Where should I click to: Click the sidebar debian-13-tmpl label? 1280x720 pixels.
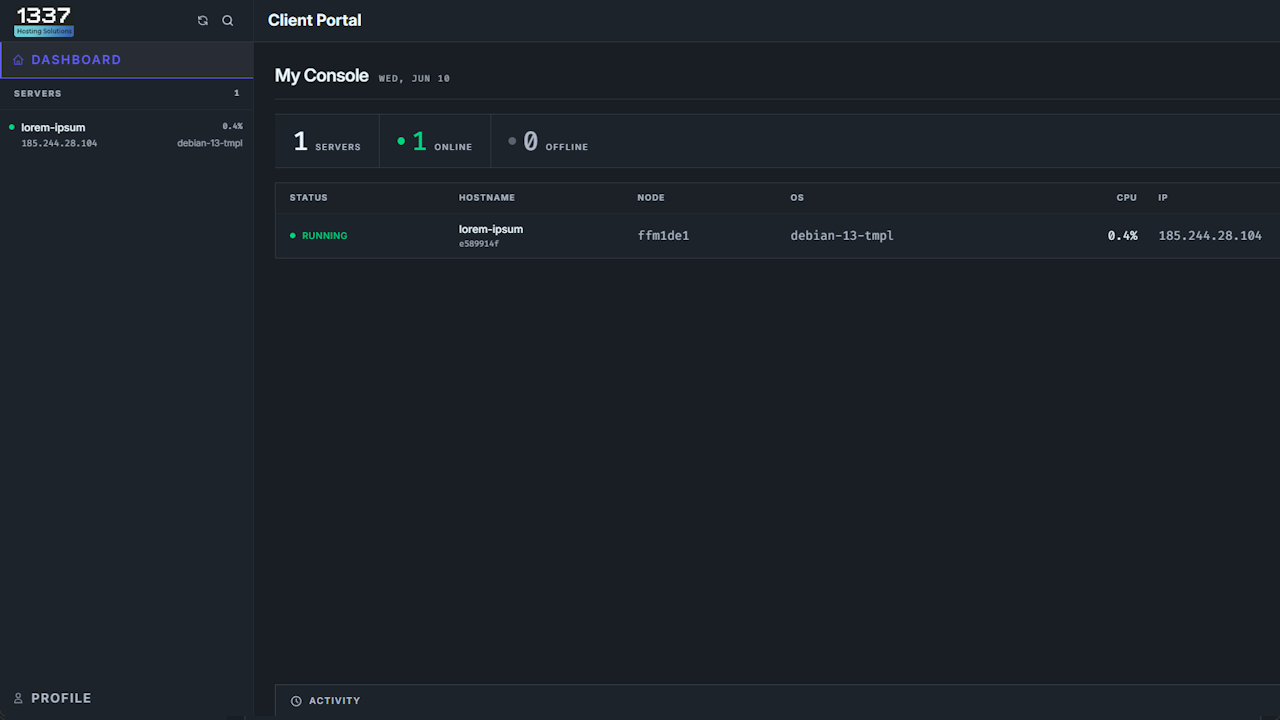210,143
